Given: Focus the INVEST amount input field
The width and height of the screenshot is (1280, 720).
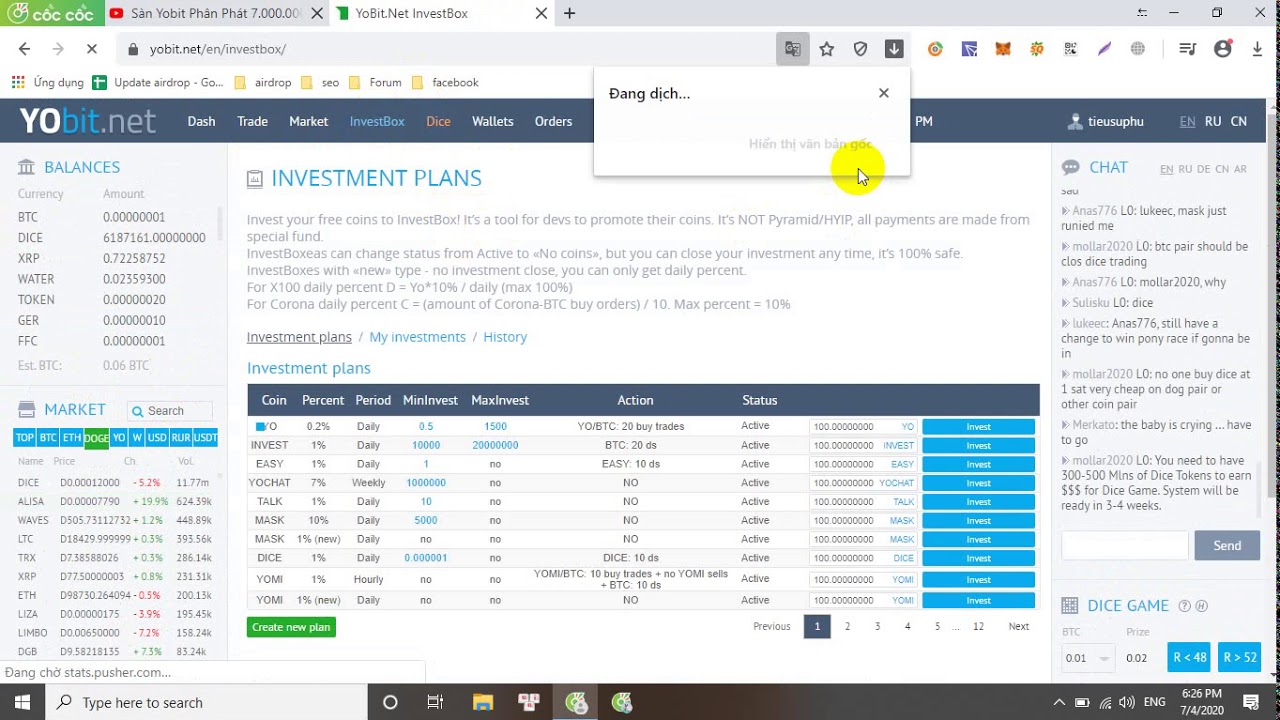Looking at the screenshot, I should 864,445.
